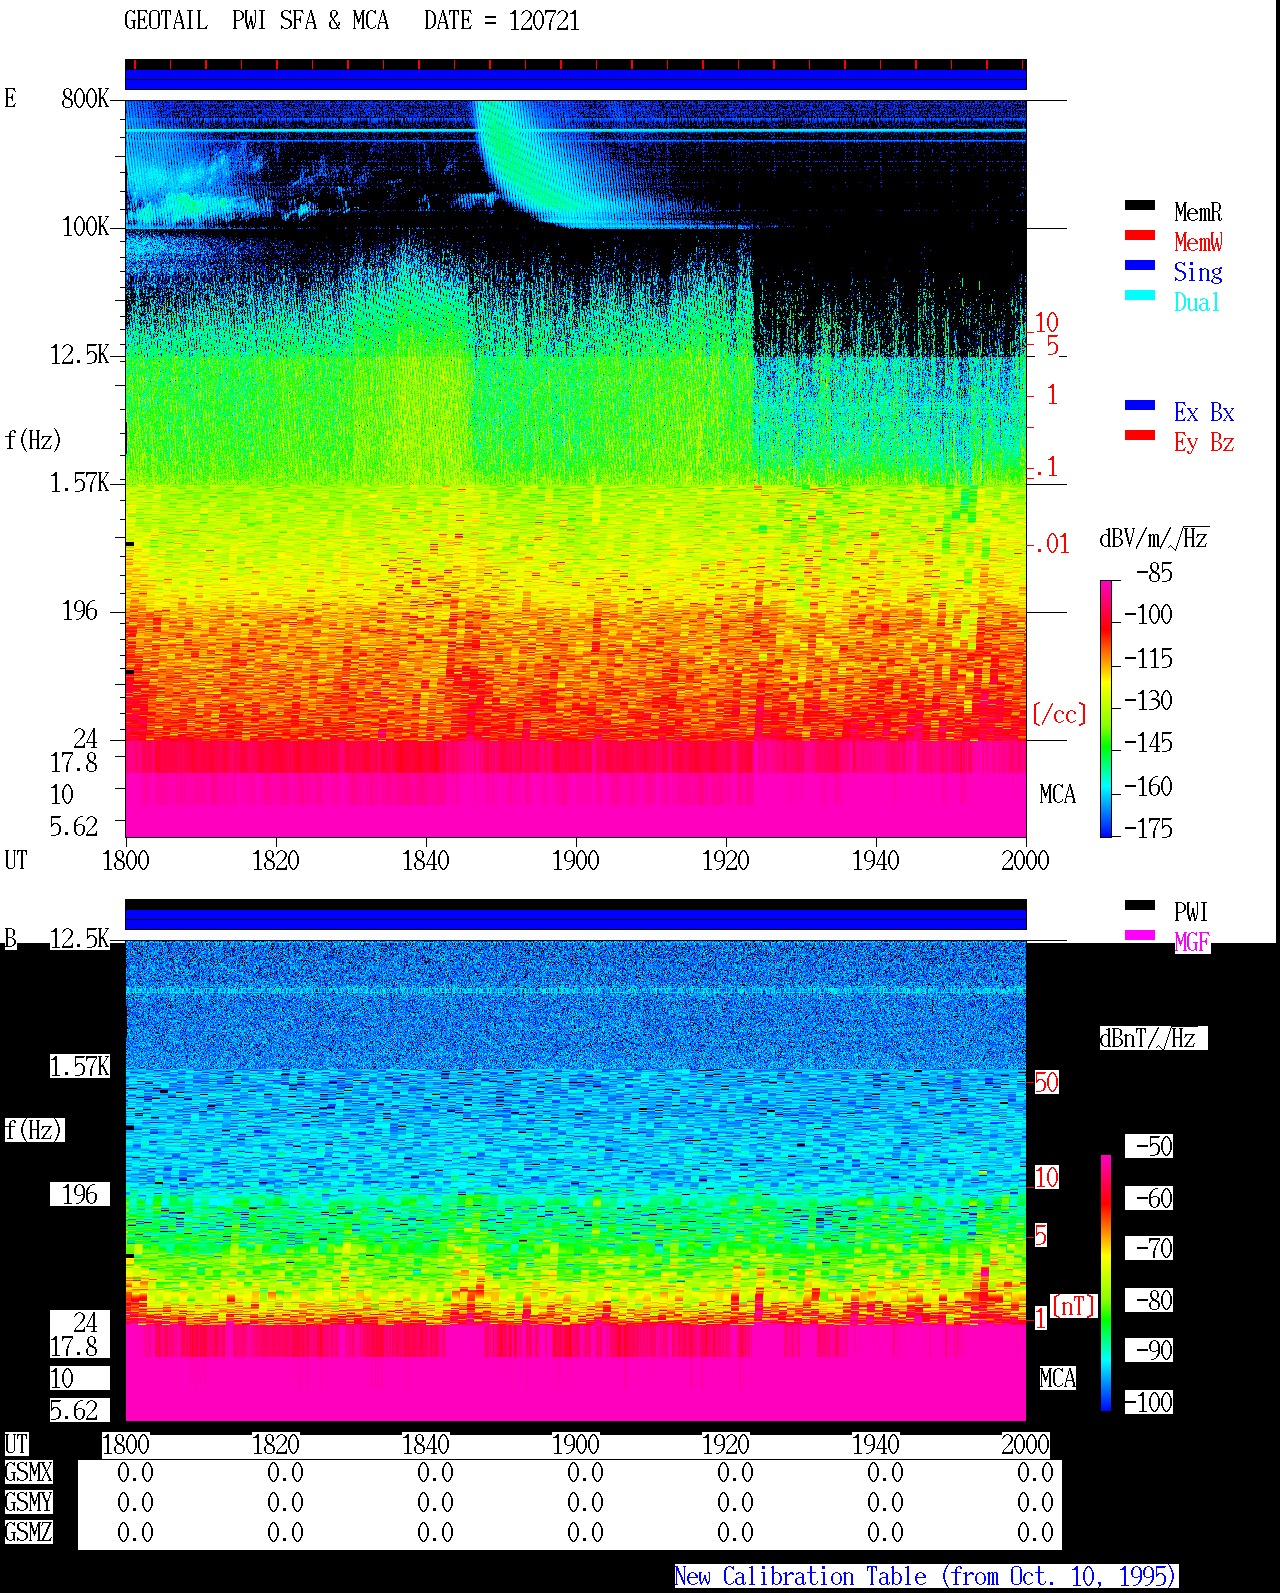Select the Ex Bx legend label
The height and width of the screenshot is (1593, 1280).
[x=1204, y=412]
